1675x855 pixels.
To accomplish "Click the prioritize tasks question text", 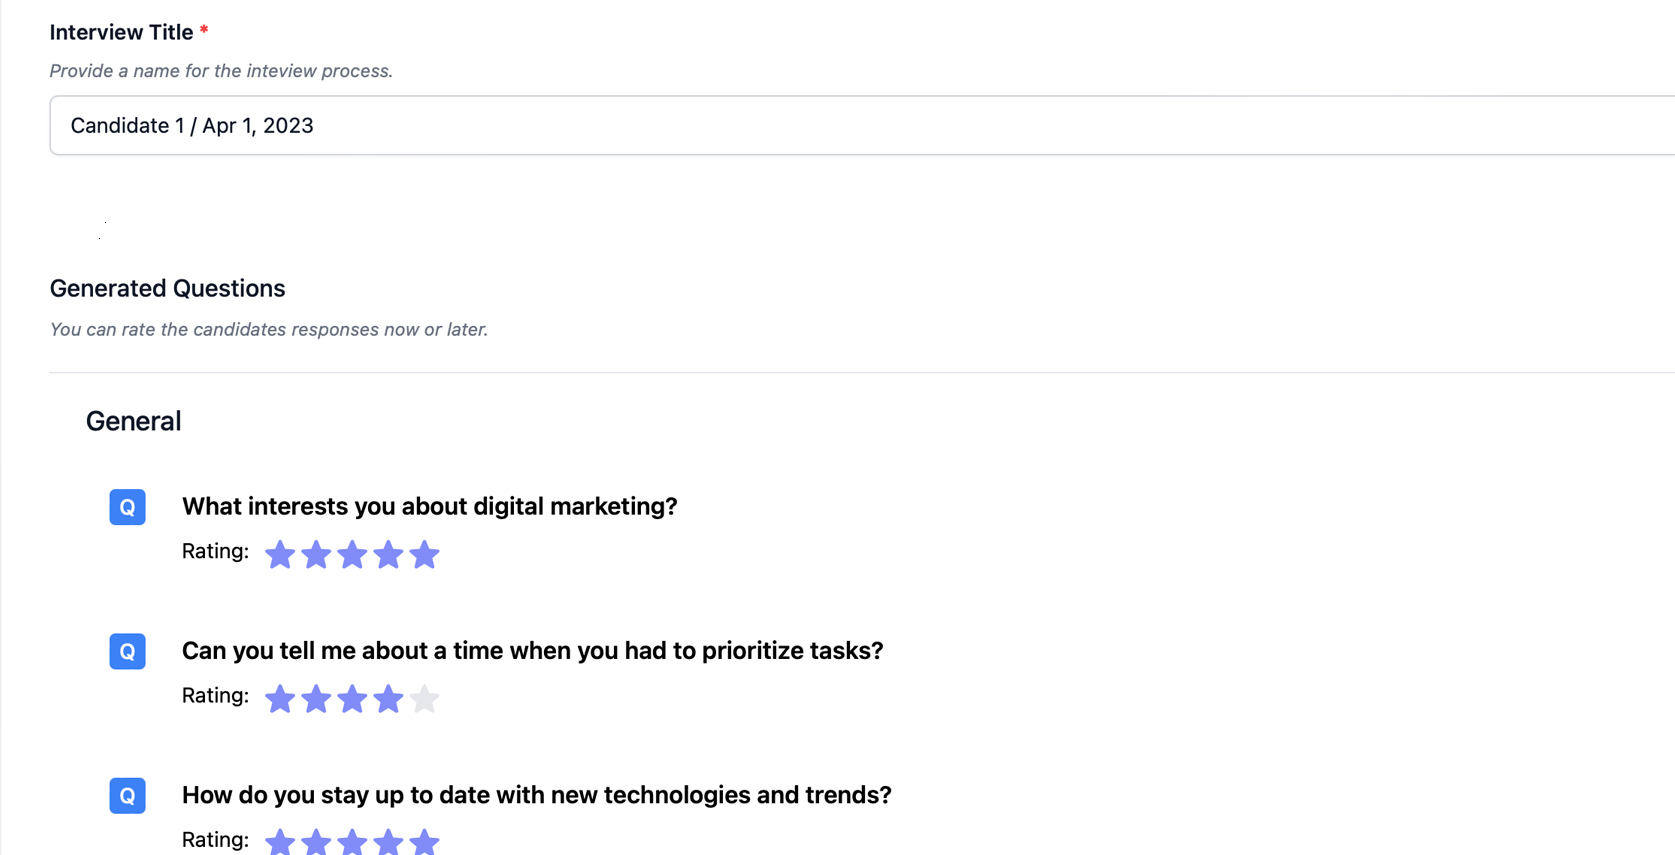I will [532, 650].
